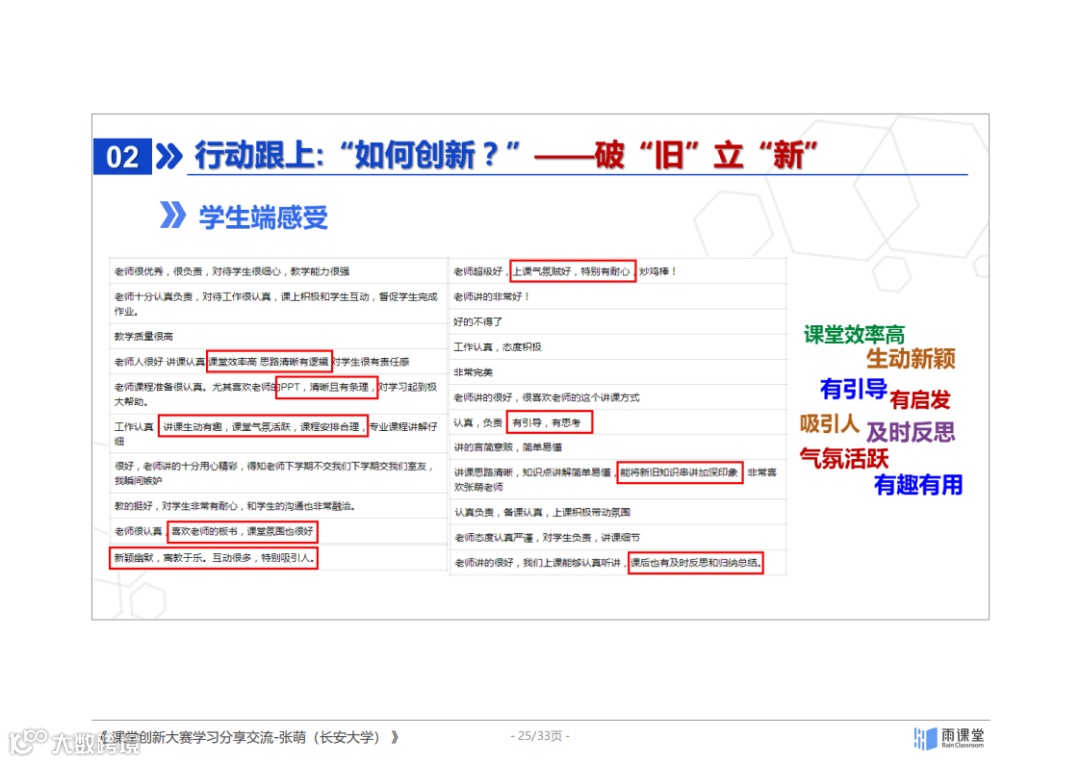Click the comment row 教学质量很高

pyautogui.click(x=278, y=337)
